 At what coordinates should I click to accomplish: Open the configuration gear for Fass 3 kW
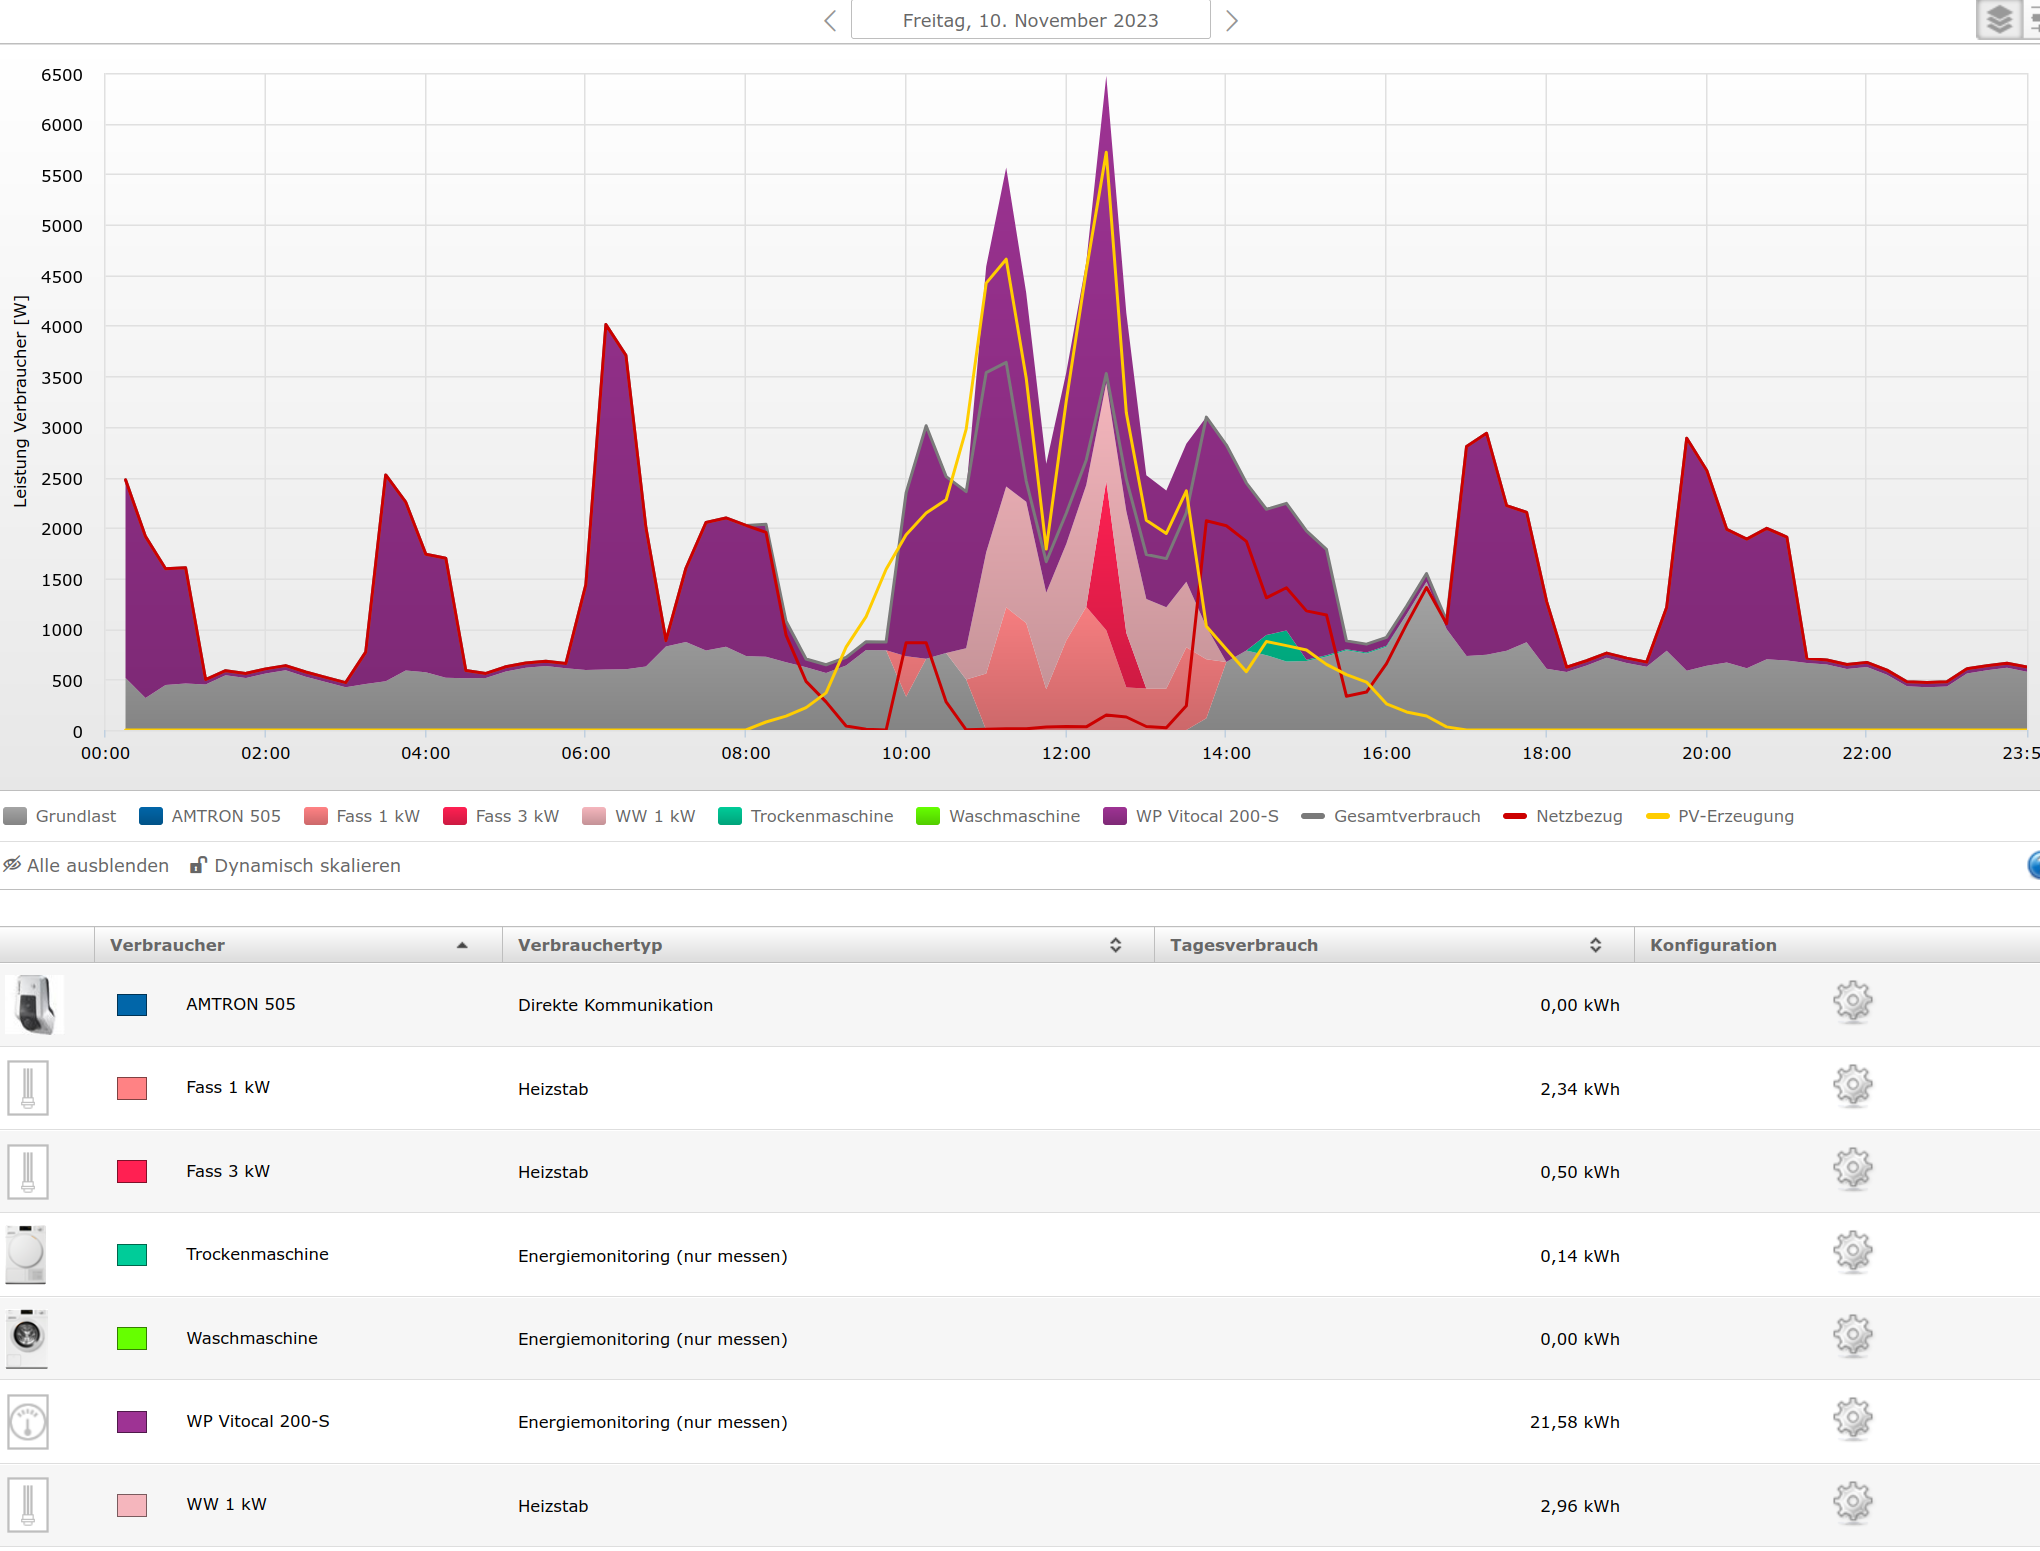coord(1853,1169)
